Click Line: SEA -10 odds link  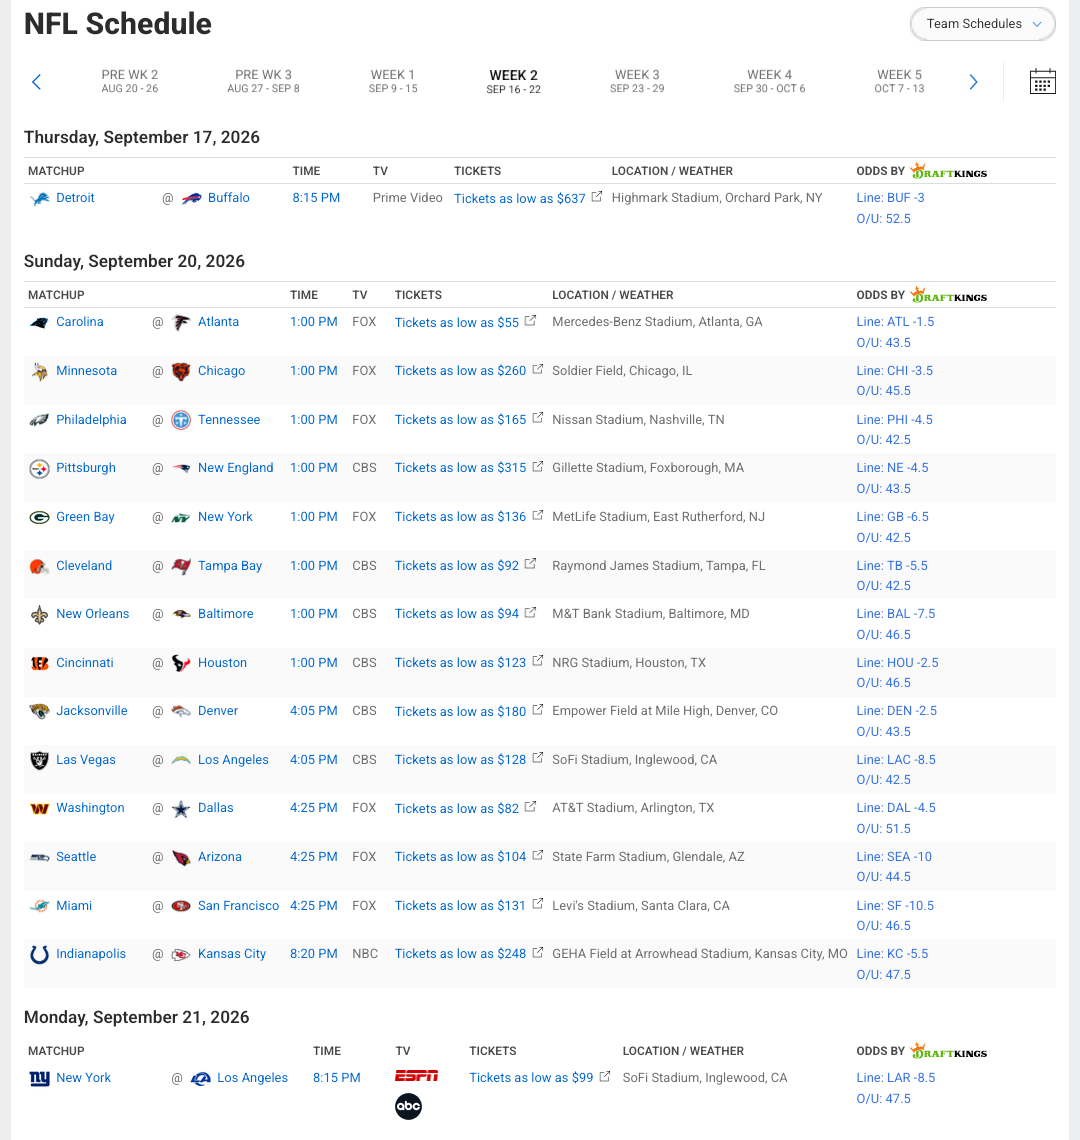tap(894, 856)
